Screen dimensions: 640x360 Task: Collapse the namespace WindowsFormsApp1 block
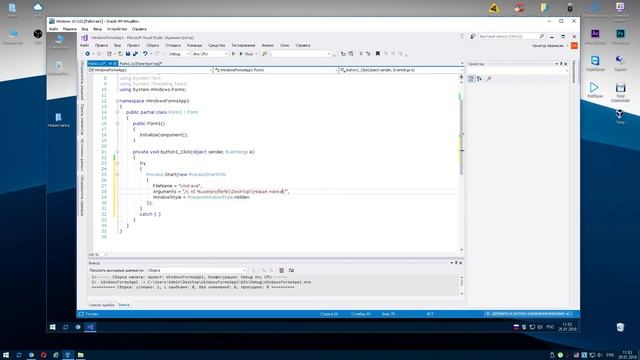[x=118, y=101]
